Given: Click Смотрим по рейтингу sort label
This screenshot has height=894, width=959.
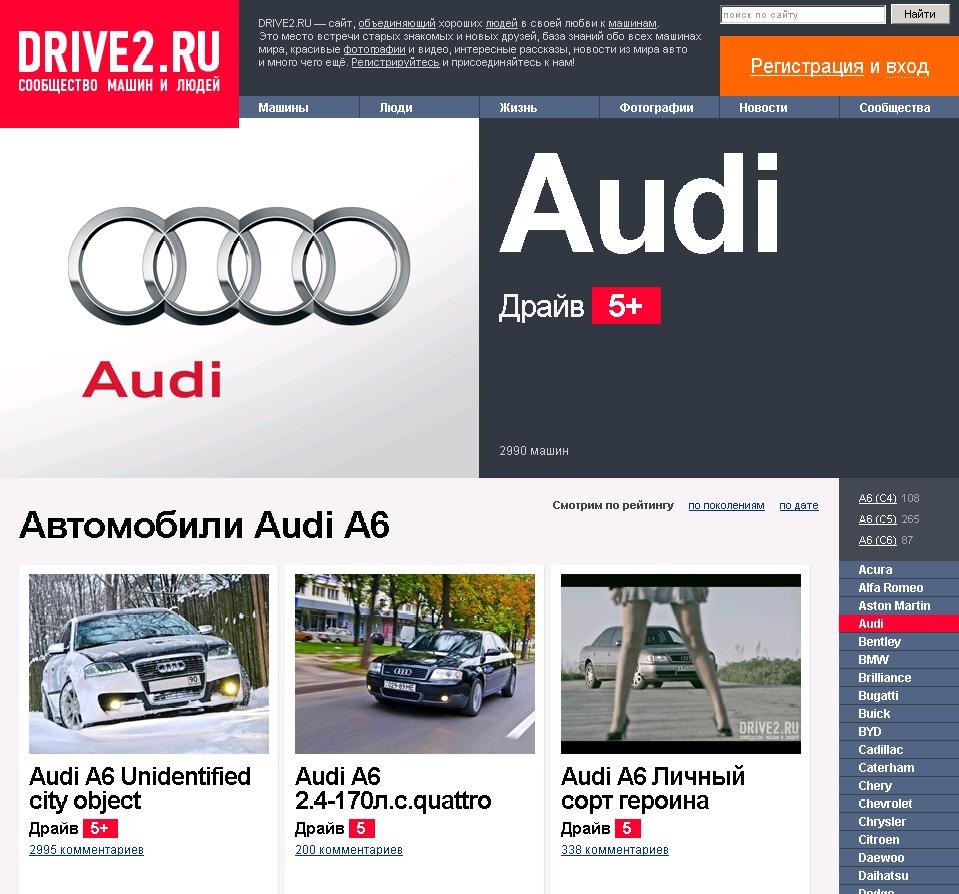Looking at the screenshot, I should click(613, 506).
